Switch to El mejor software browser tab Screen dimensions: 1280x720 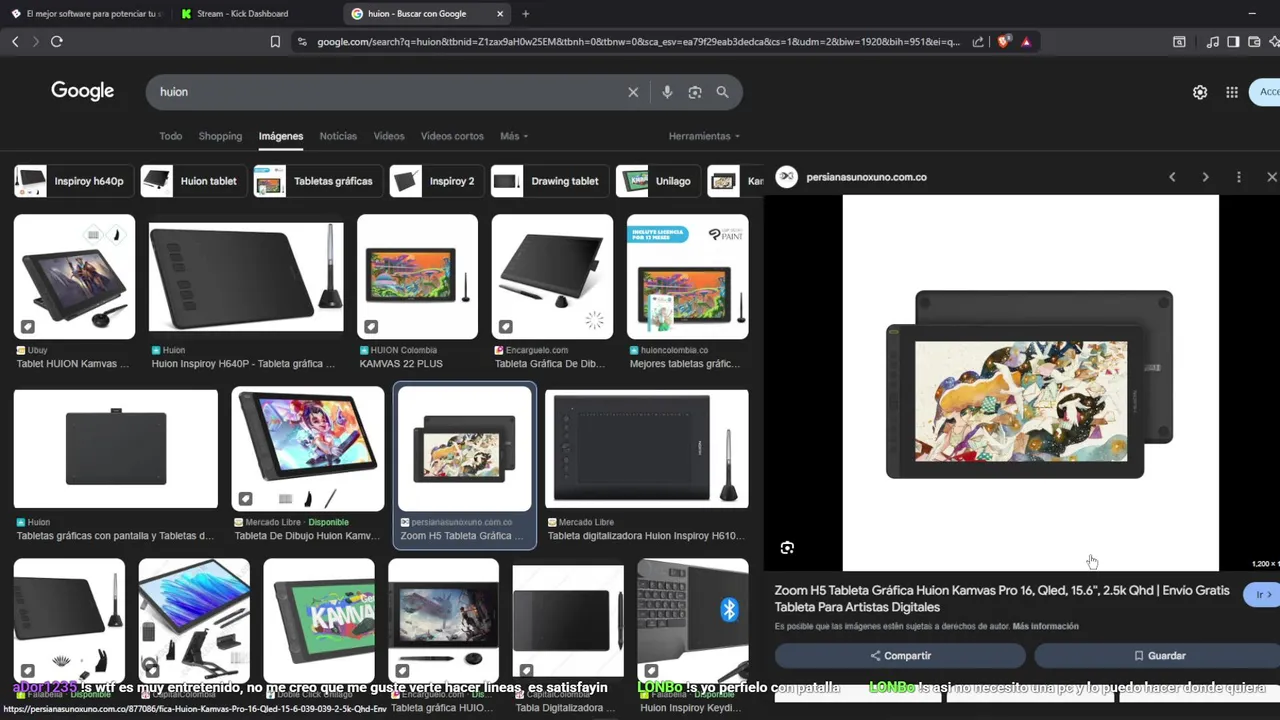86,13
